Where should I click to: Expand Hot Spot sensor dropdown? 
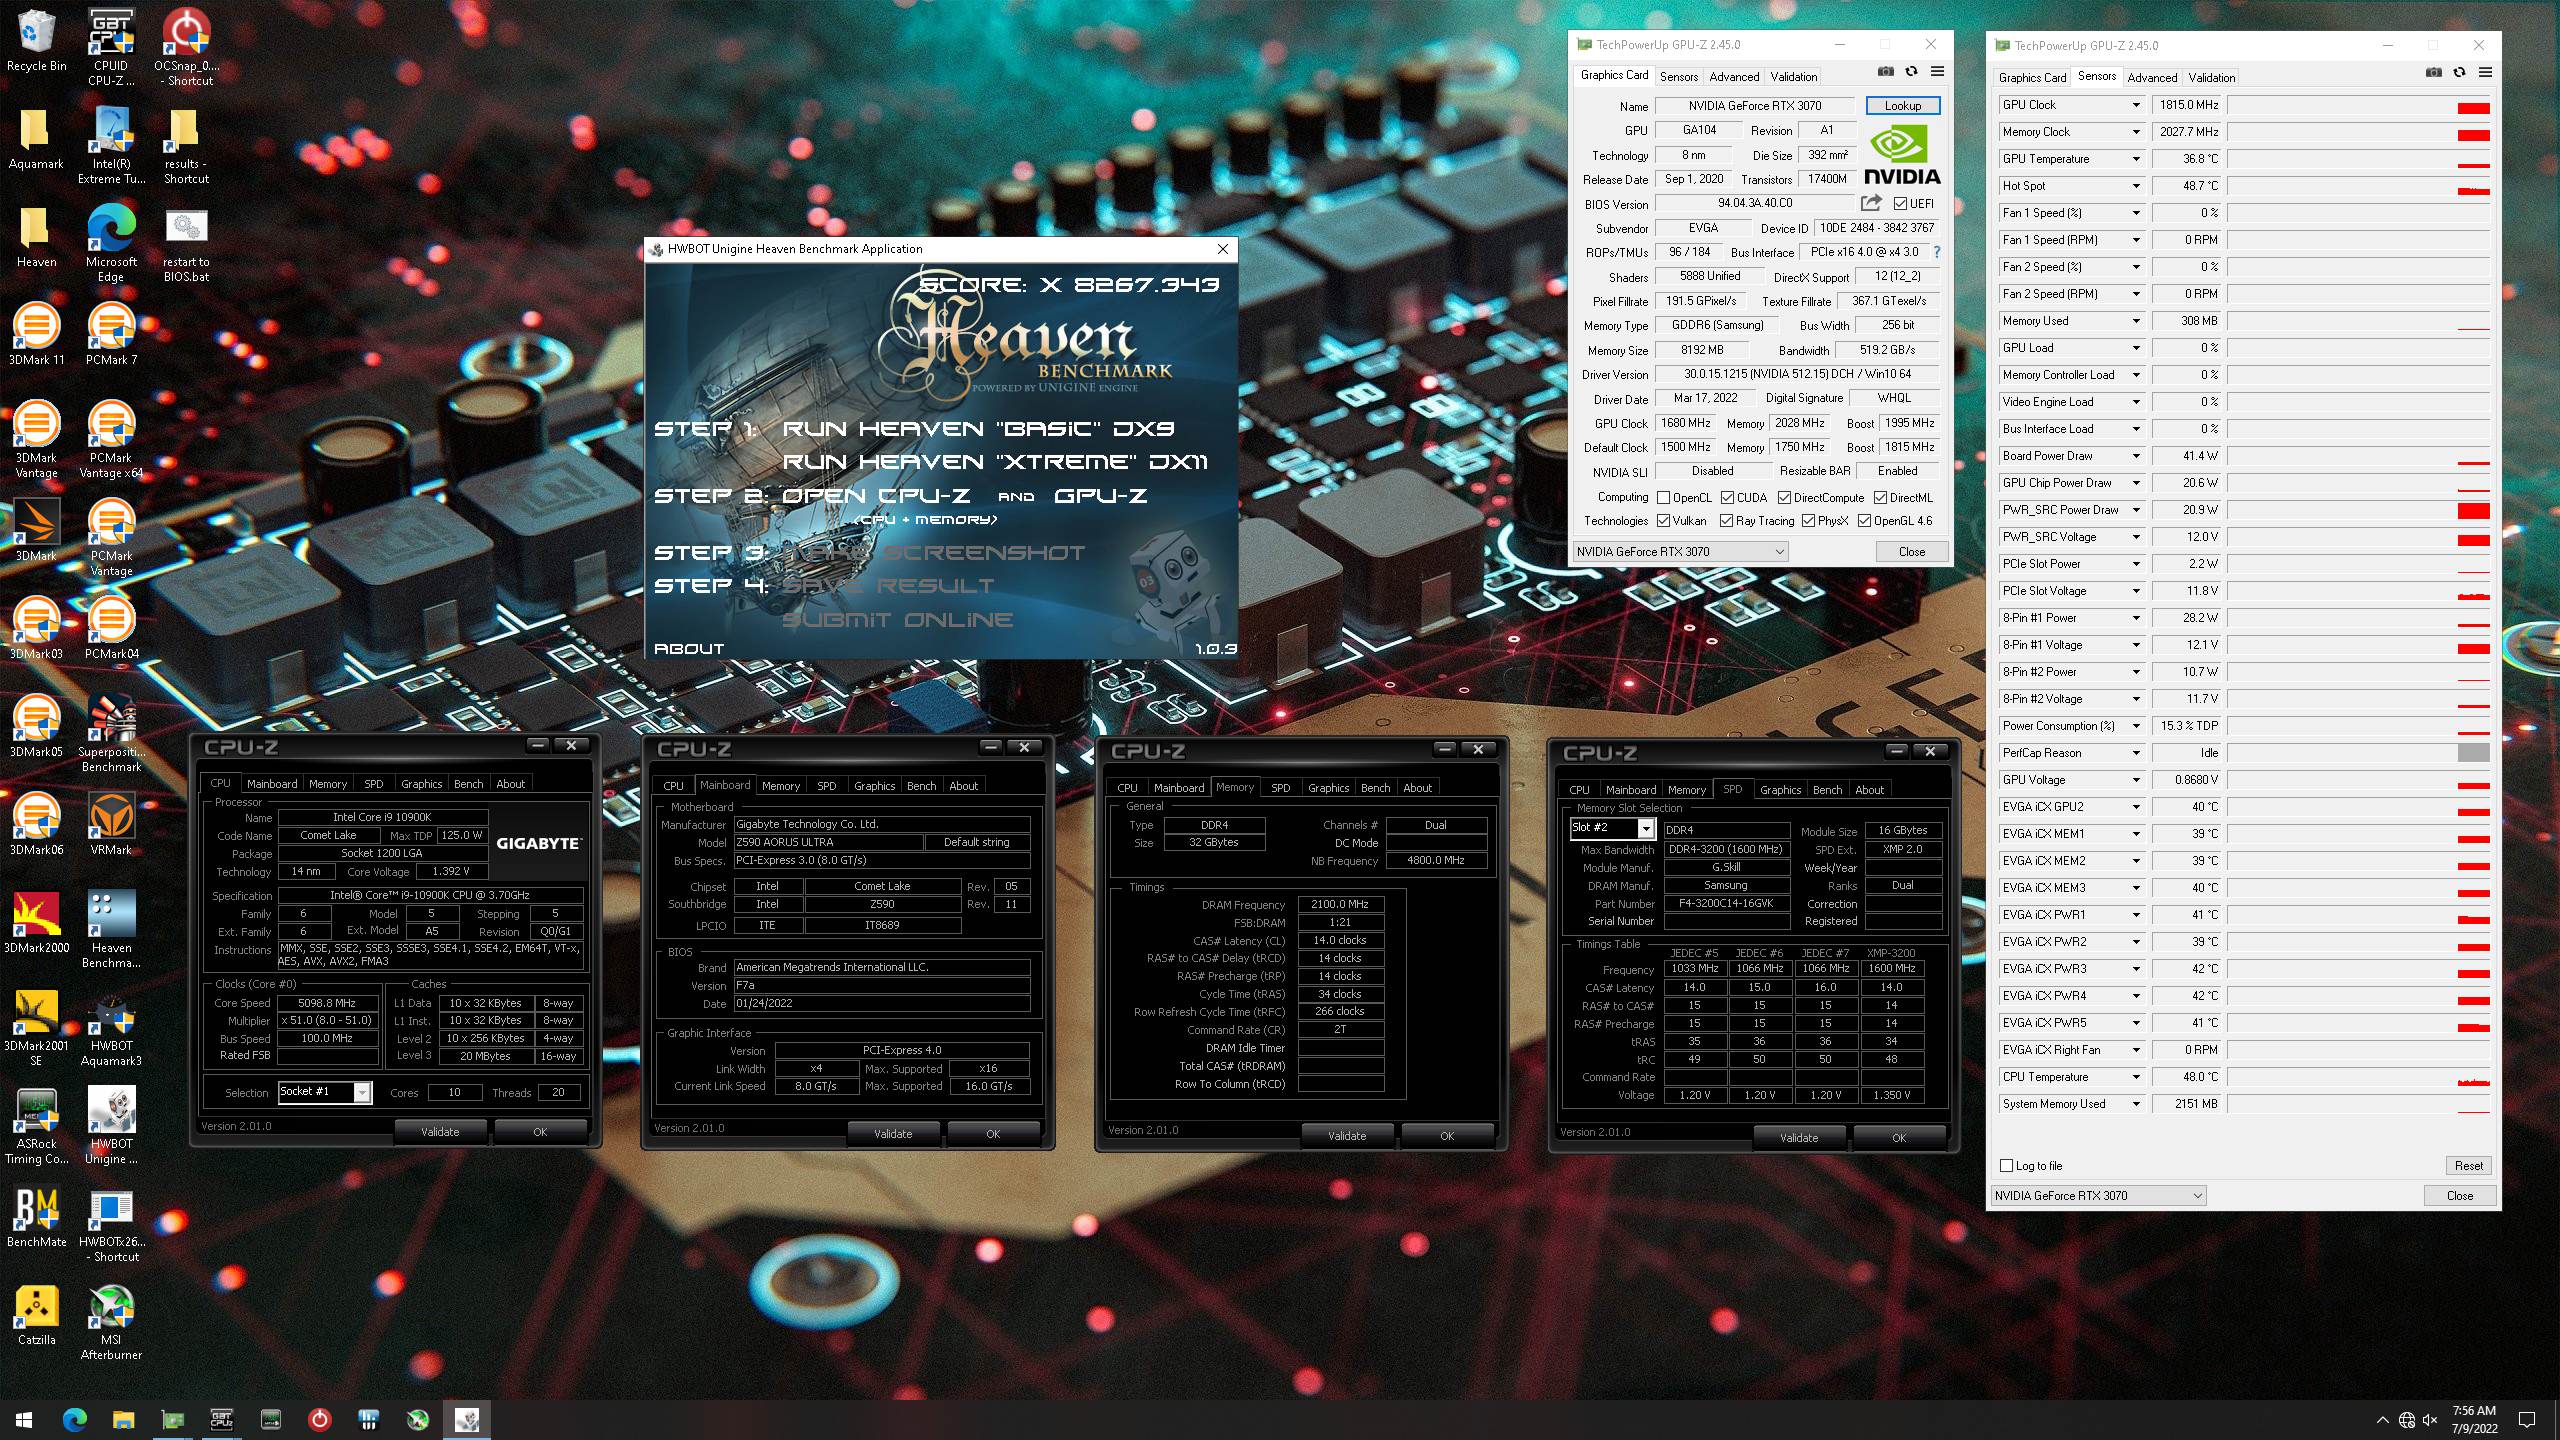[x=2136, y=186]
